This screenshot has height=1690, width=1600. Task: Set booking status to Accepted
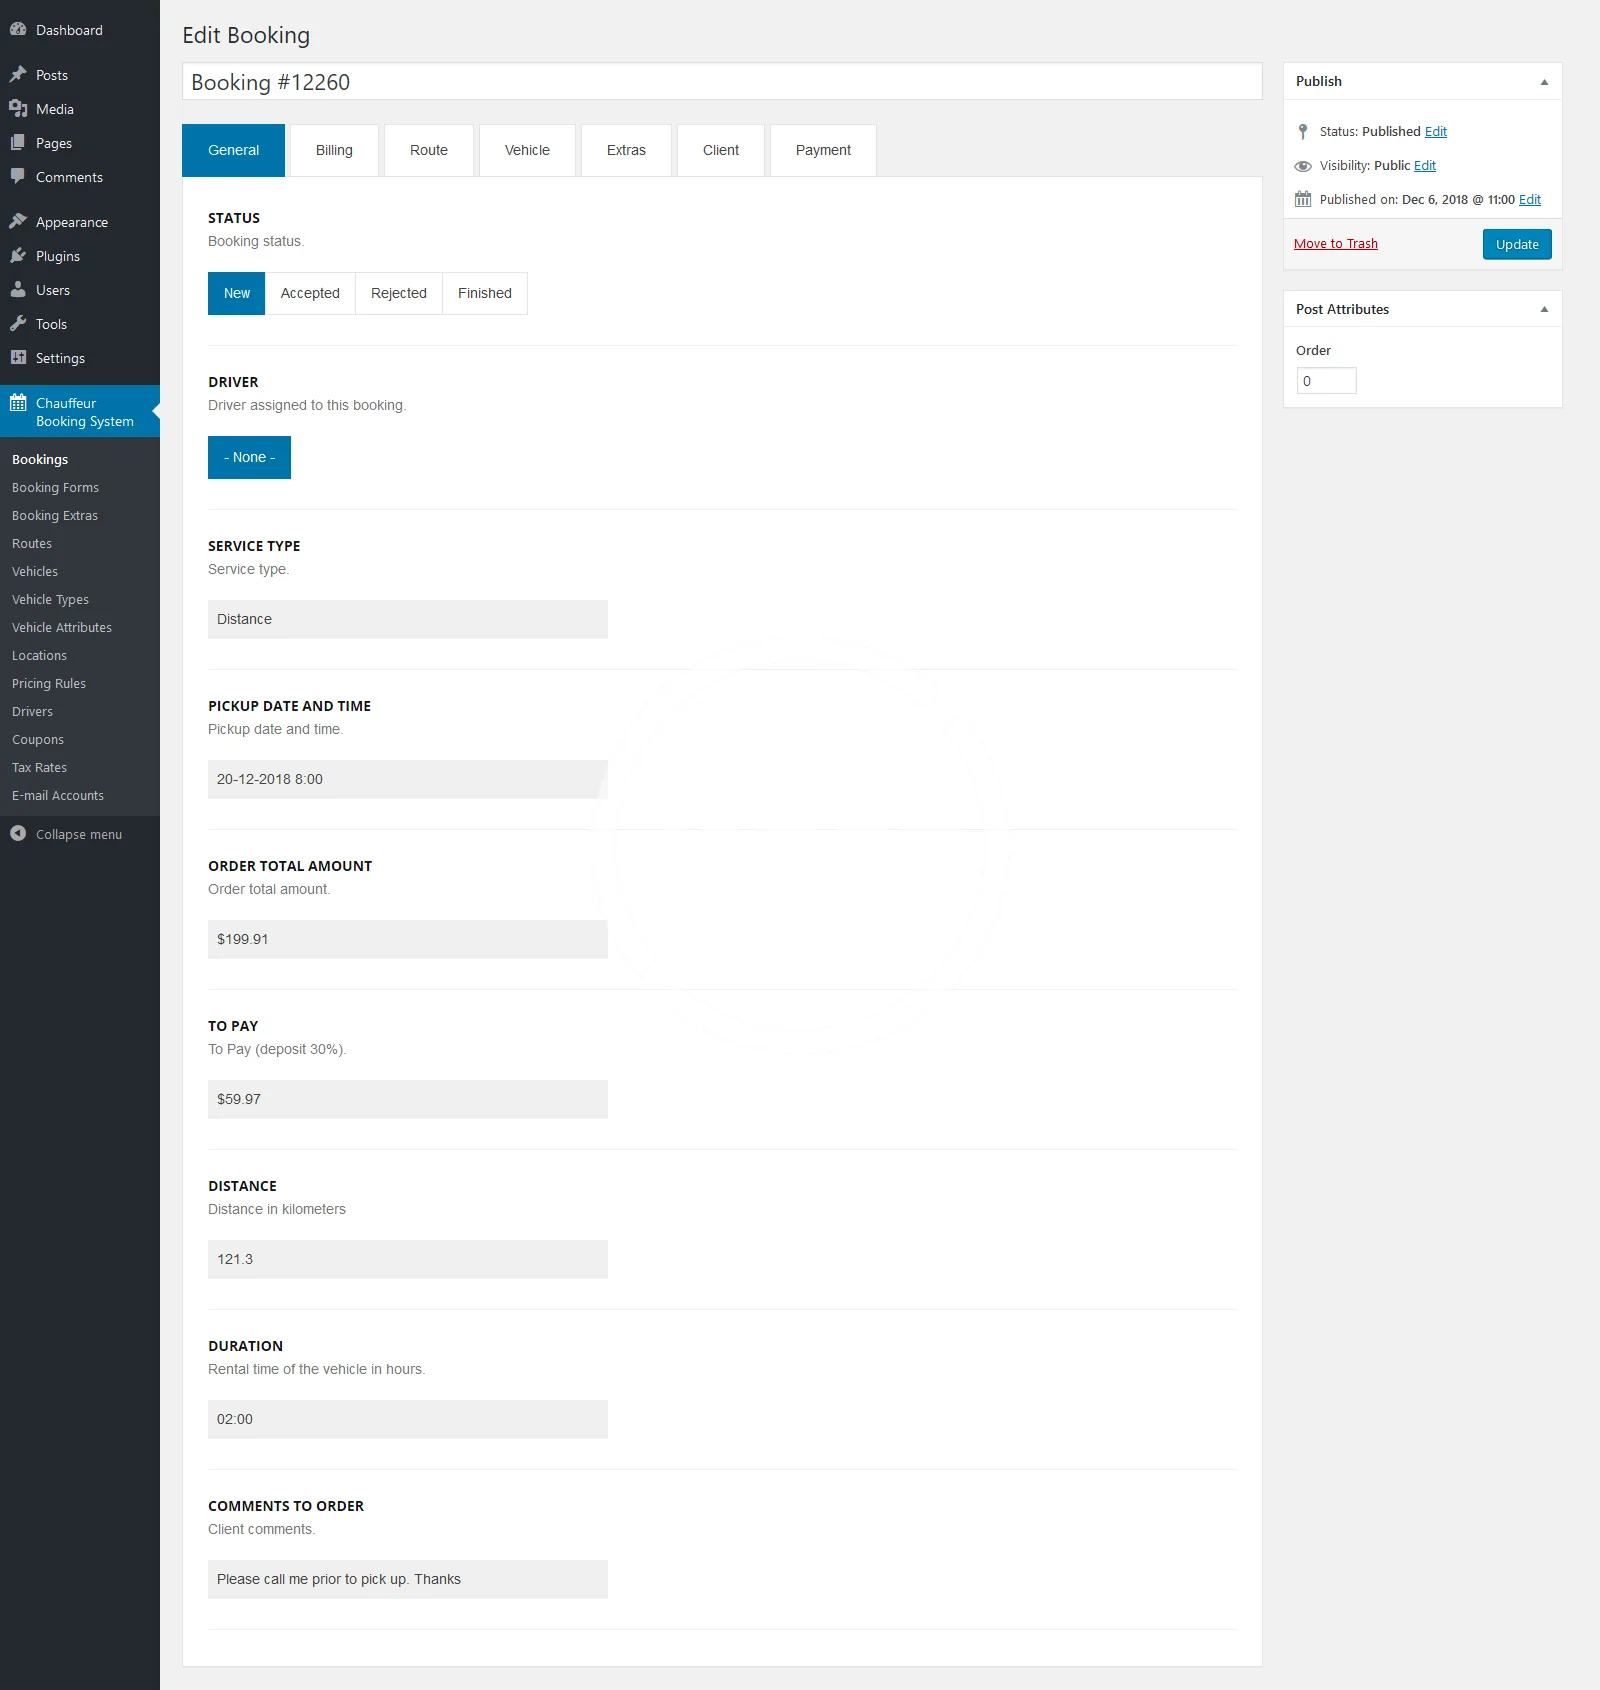pyautogui.click(x=310, y=294)
